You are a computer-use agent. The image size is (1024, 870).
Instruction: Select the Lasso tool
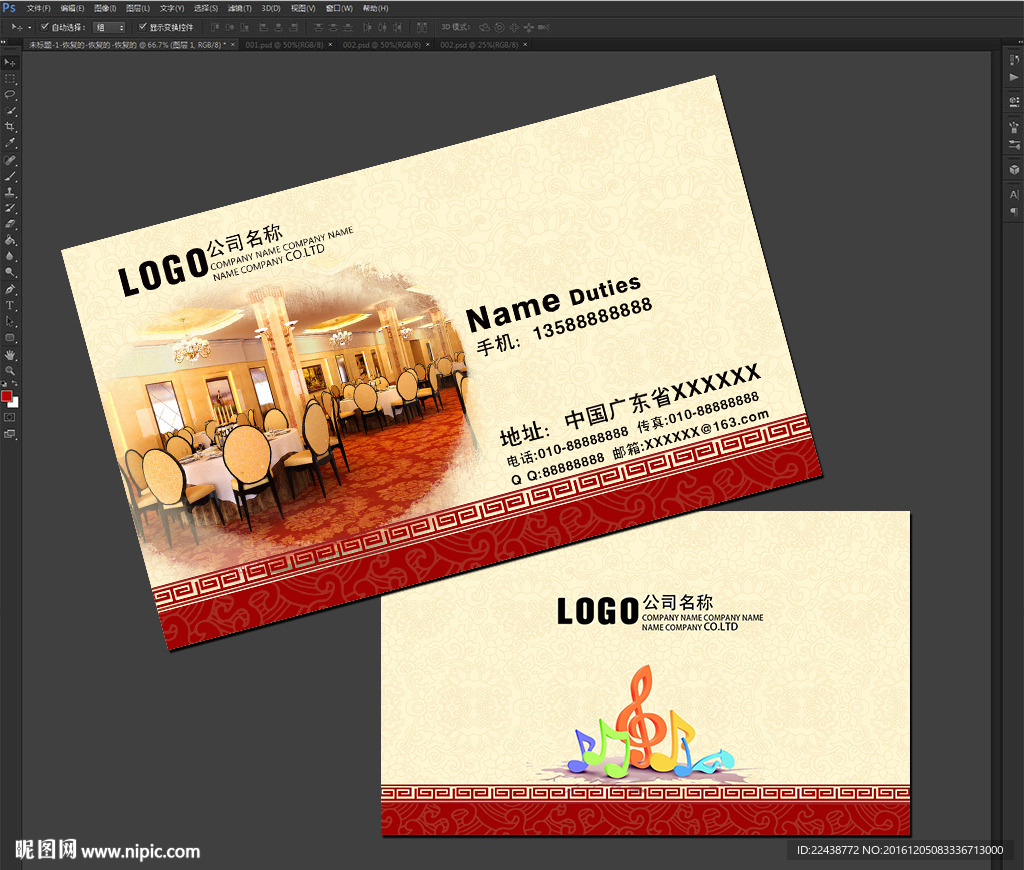tap(10, 95)
